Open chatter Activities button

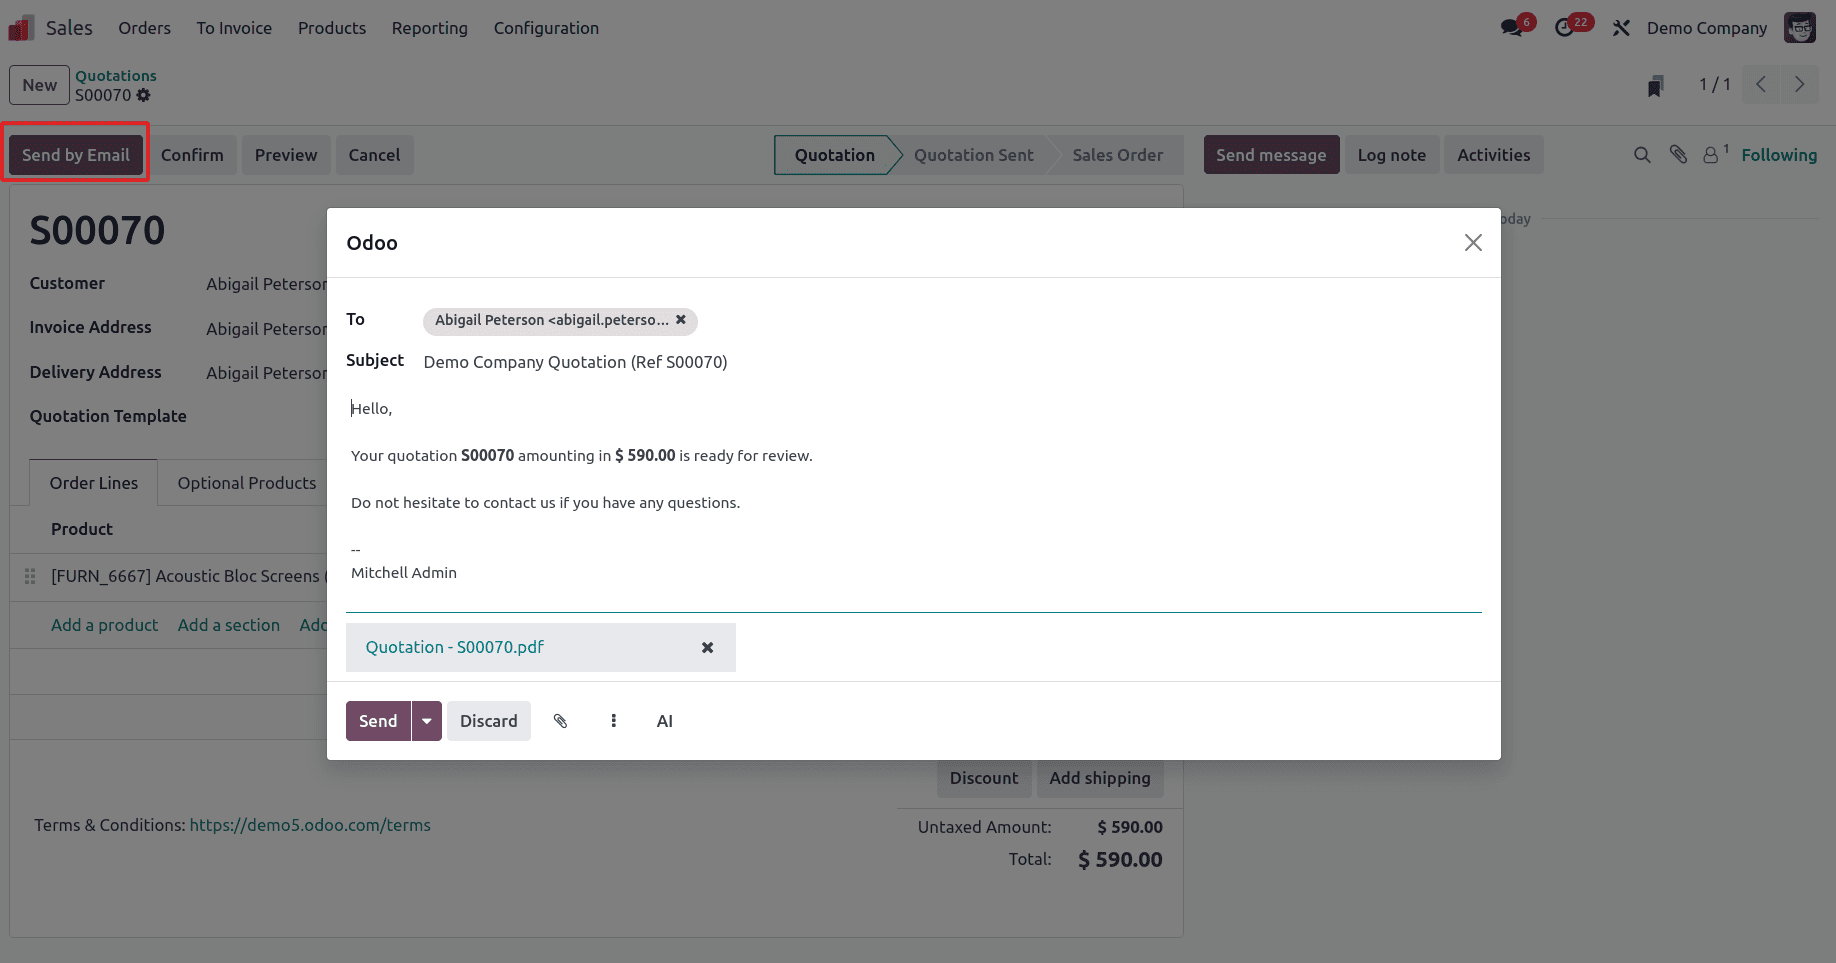click(1494, 155)
